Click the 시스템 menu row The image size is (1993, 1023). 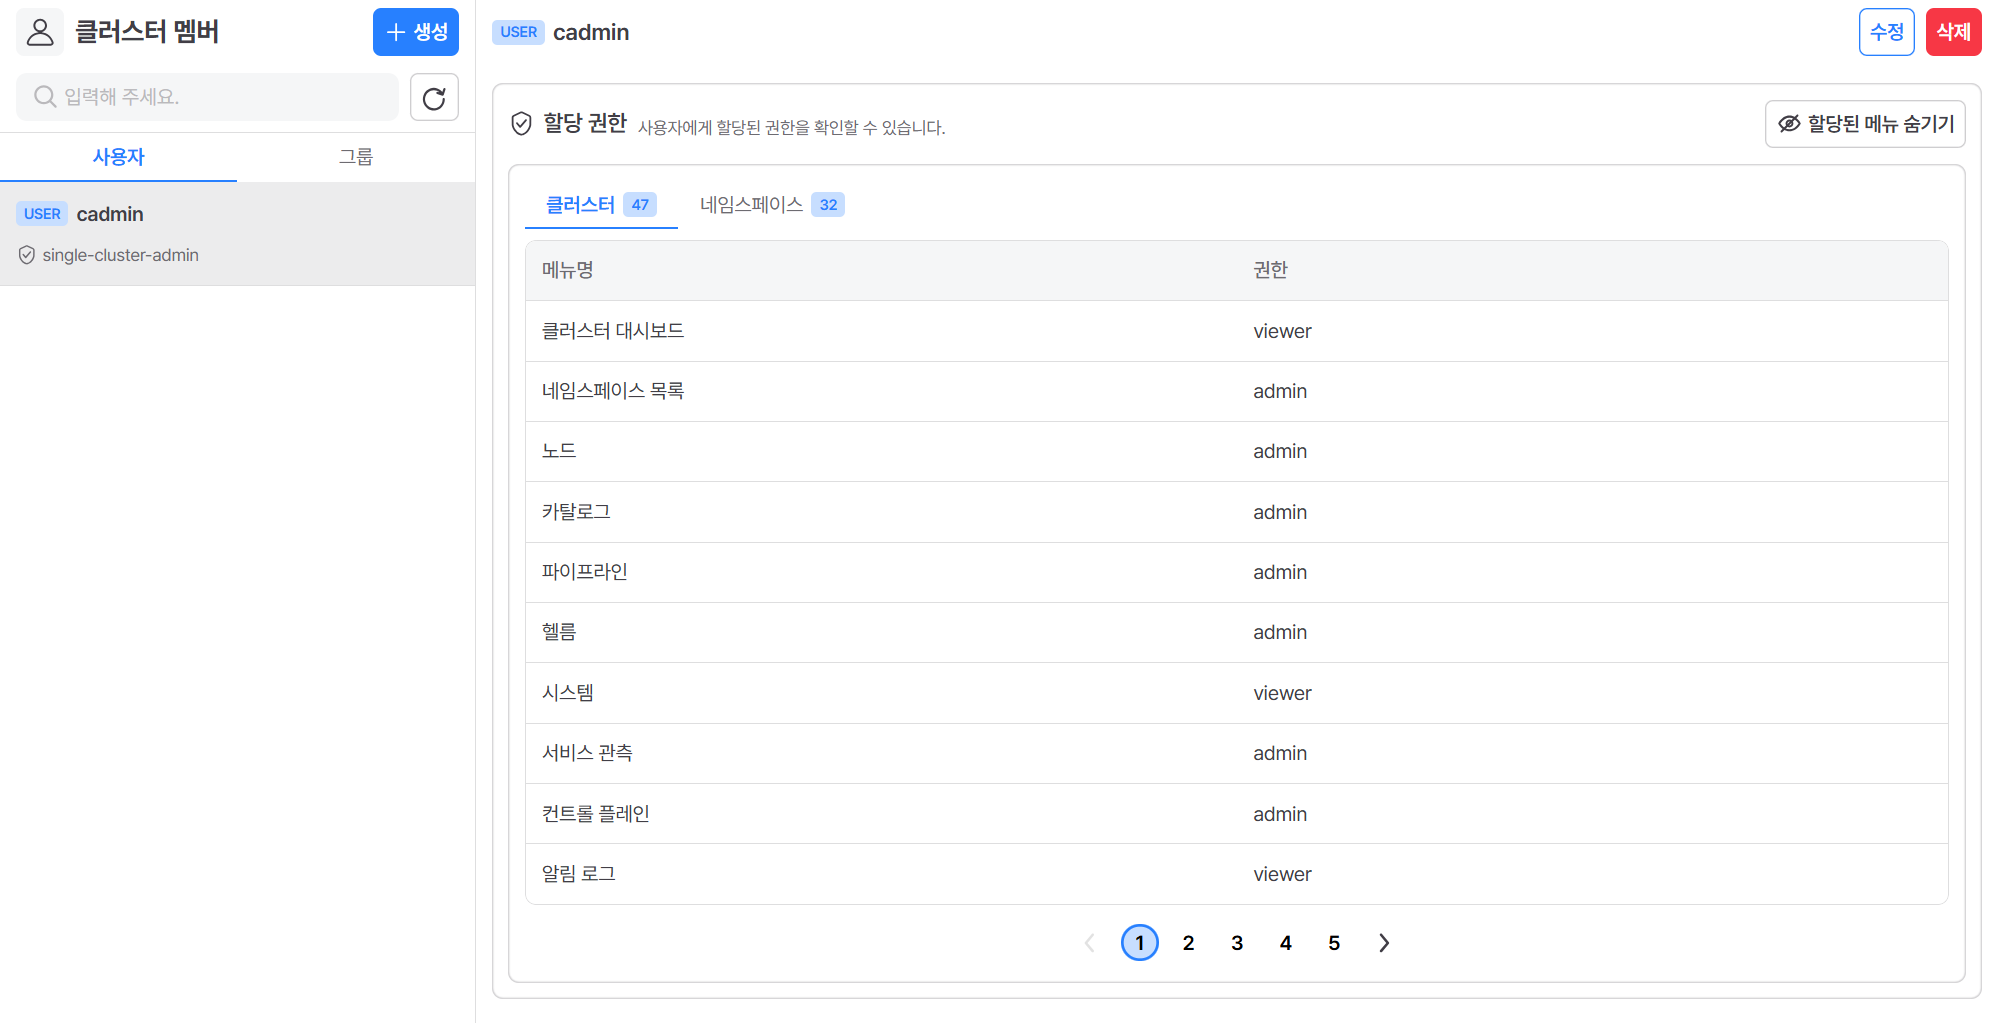tap(1237, 693)
